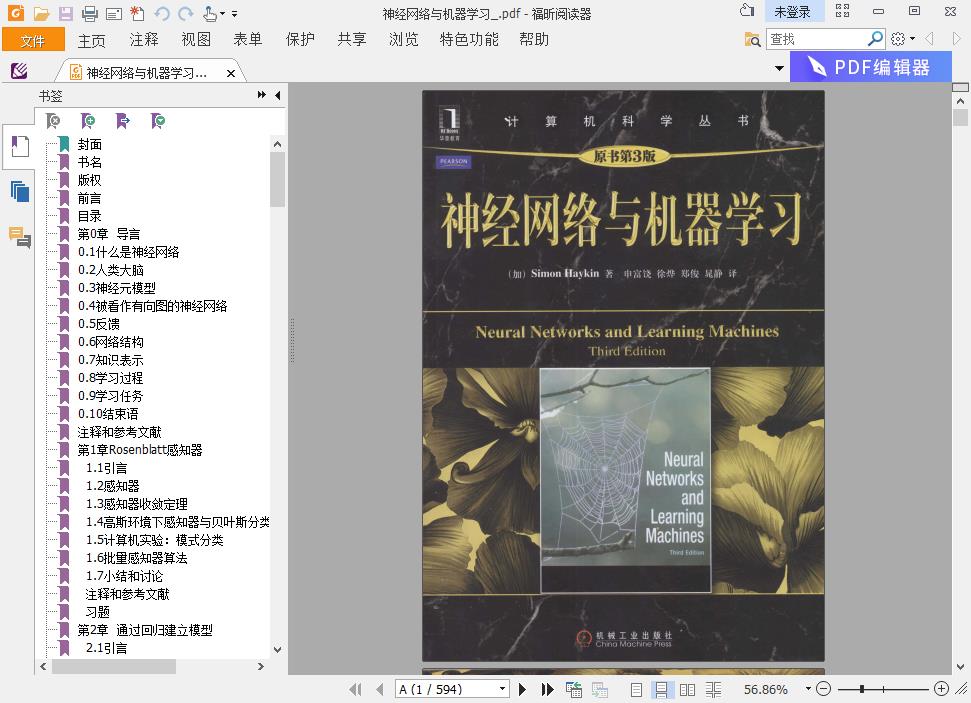Jump to bookmark 第0章 导言
The height and width of the screenshot is (703, 971).
(x=108, y=234)
